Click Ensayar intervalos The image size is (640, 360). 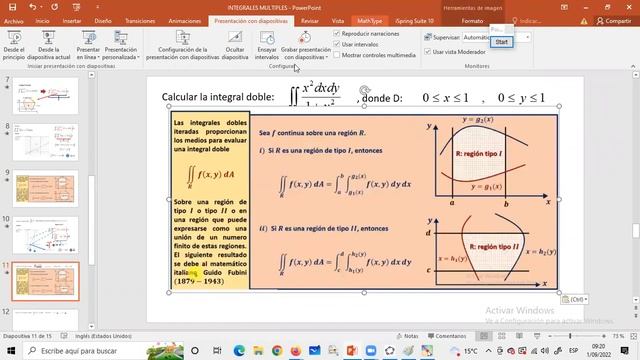[267, 46]
